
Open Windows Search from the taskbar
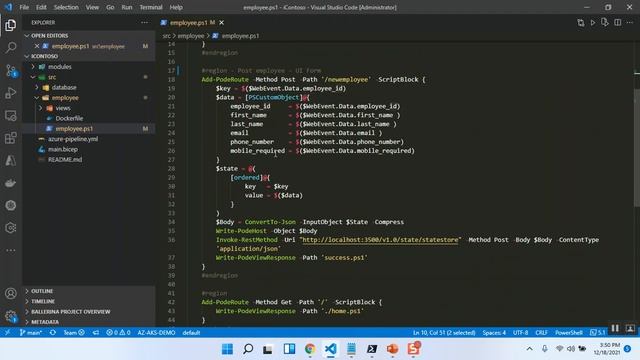[248, 349]
